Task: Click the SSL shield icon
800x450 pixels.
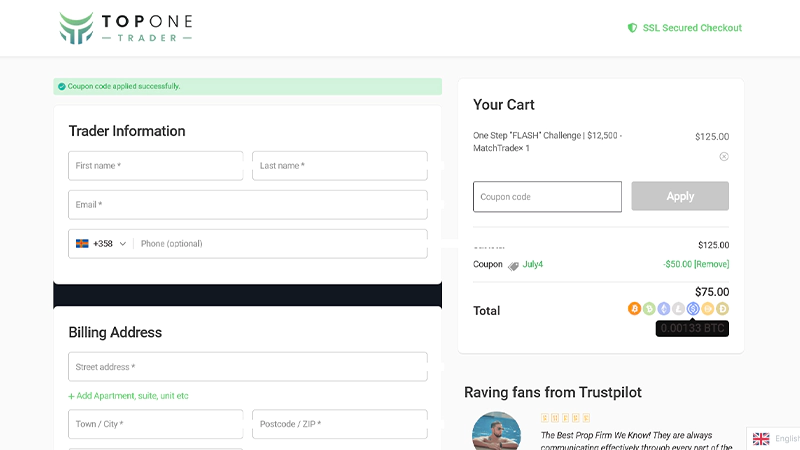Action: (x=632, y=28)
